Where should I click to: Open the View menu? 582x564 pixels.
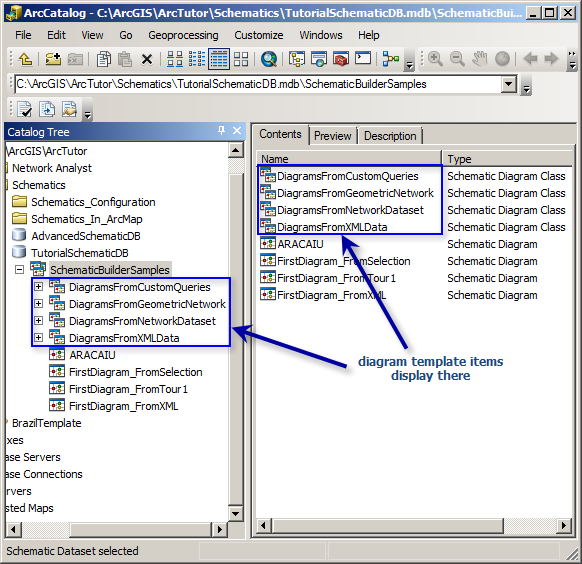(x=92, y=35)
